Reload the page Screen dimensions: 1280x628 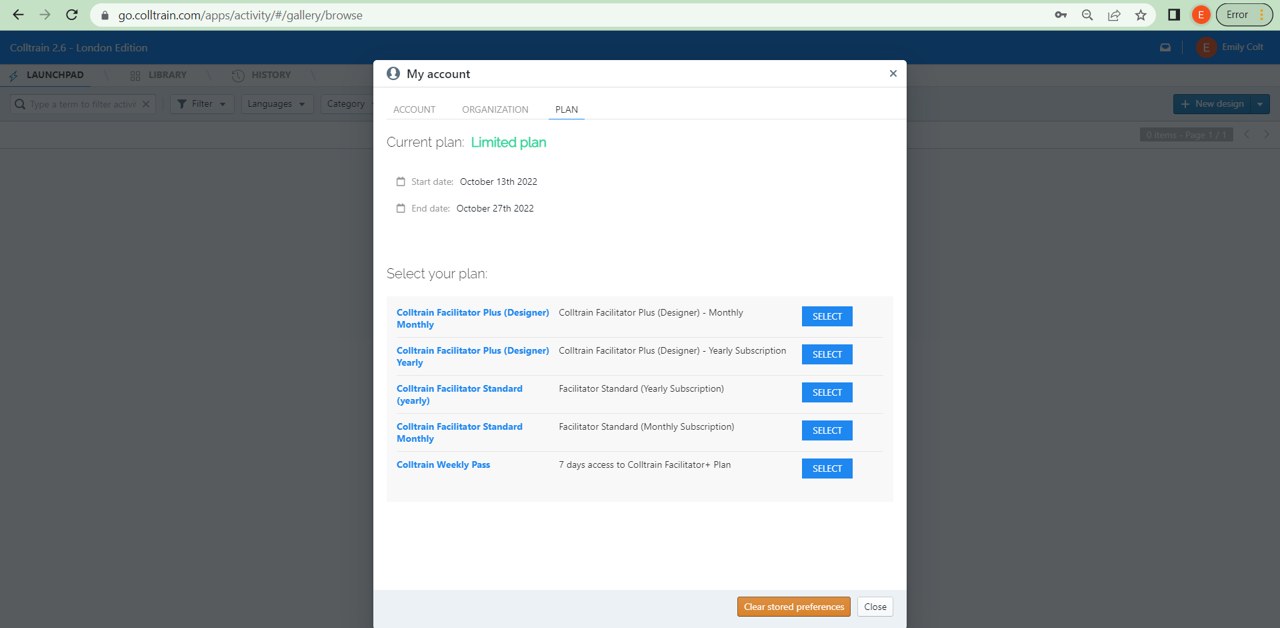pyautogui.click(x=72, y=15)
